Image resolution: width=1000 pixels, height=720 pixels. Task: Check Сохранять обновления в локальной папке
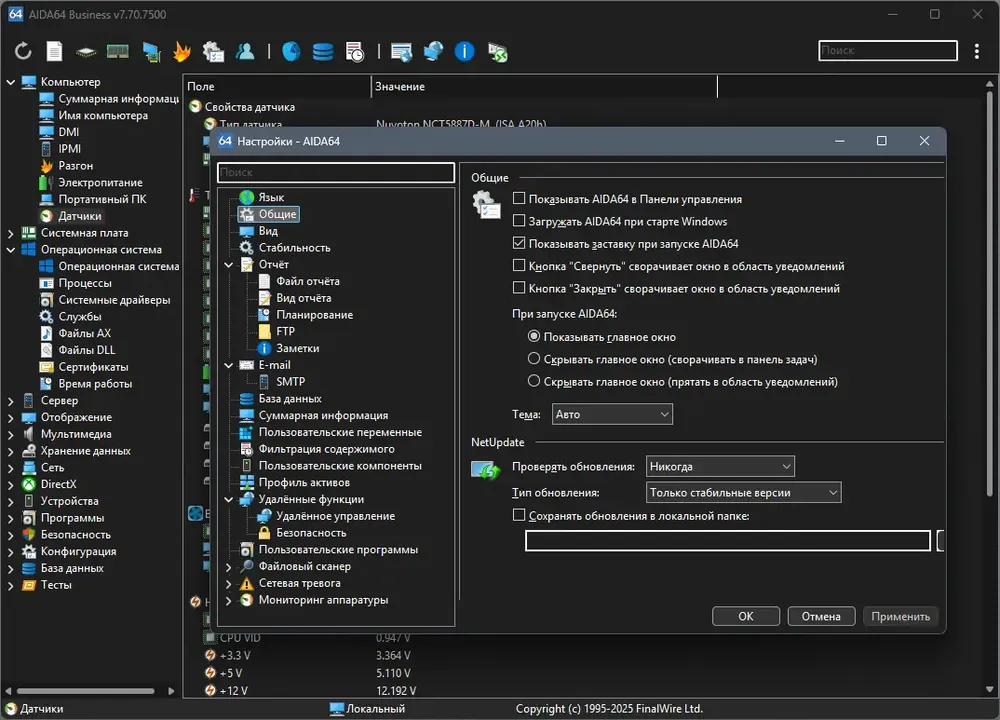[x=519, y=515]
